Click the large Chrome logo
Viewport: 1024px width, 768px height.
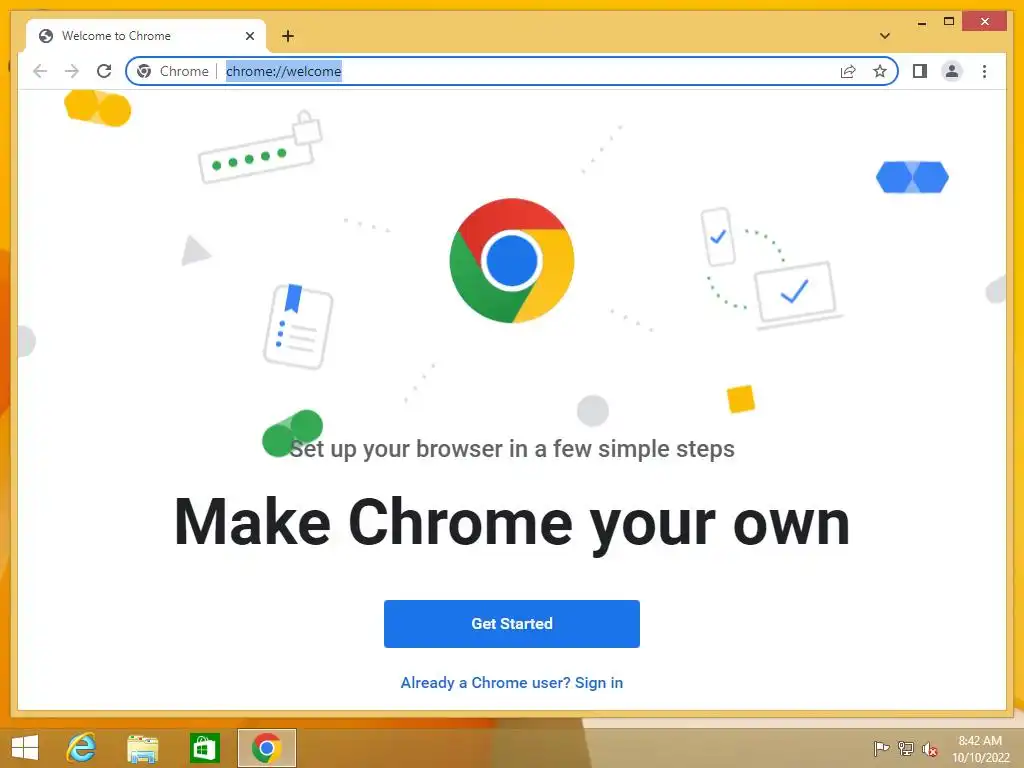click(x=512, y=260)
